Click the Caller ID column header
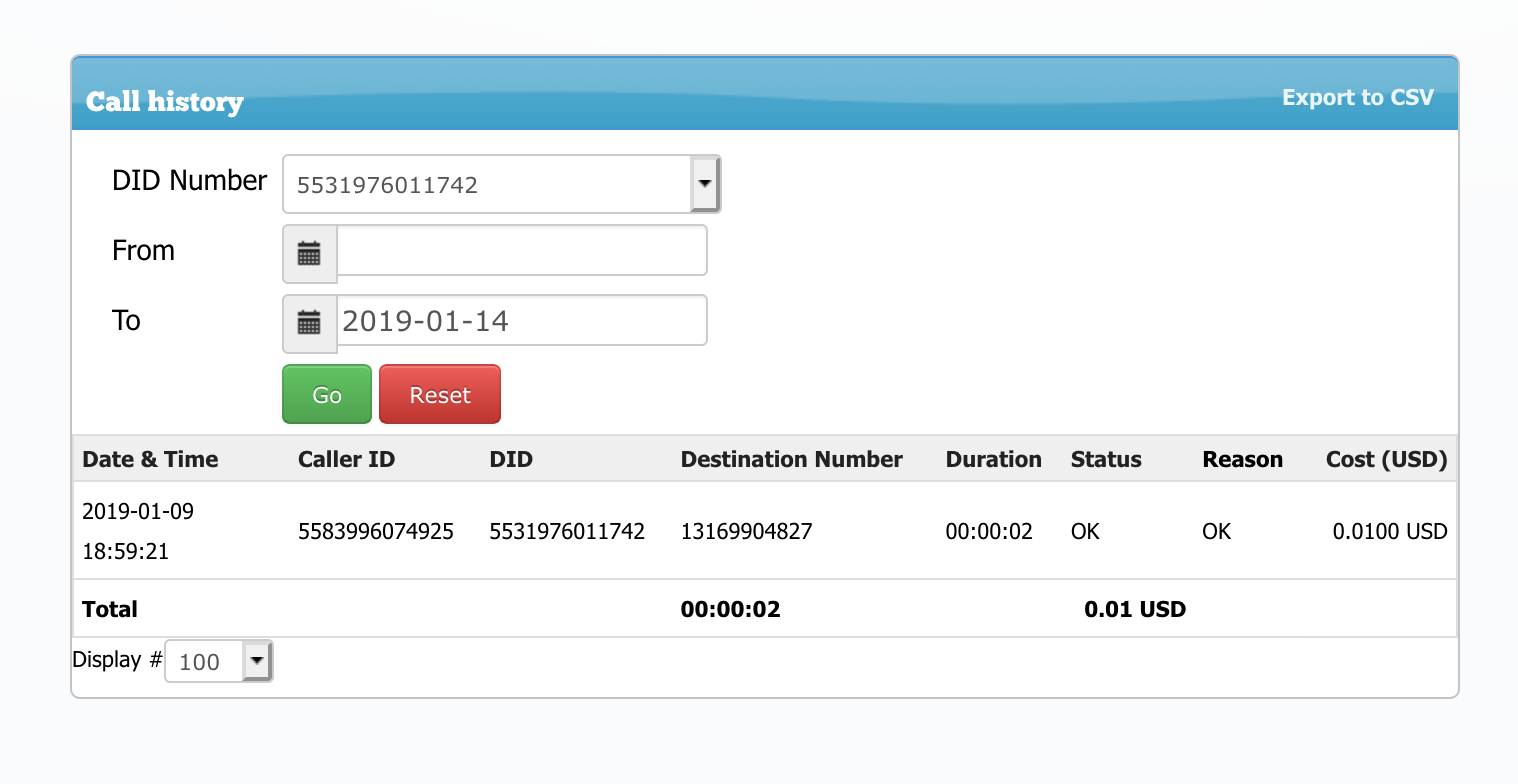1518x784 pixels. 346,459
